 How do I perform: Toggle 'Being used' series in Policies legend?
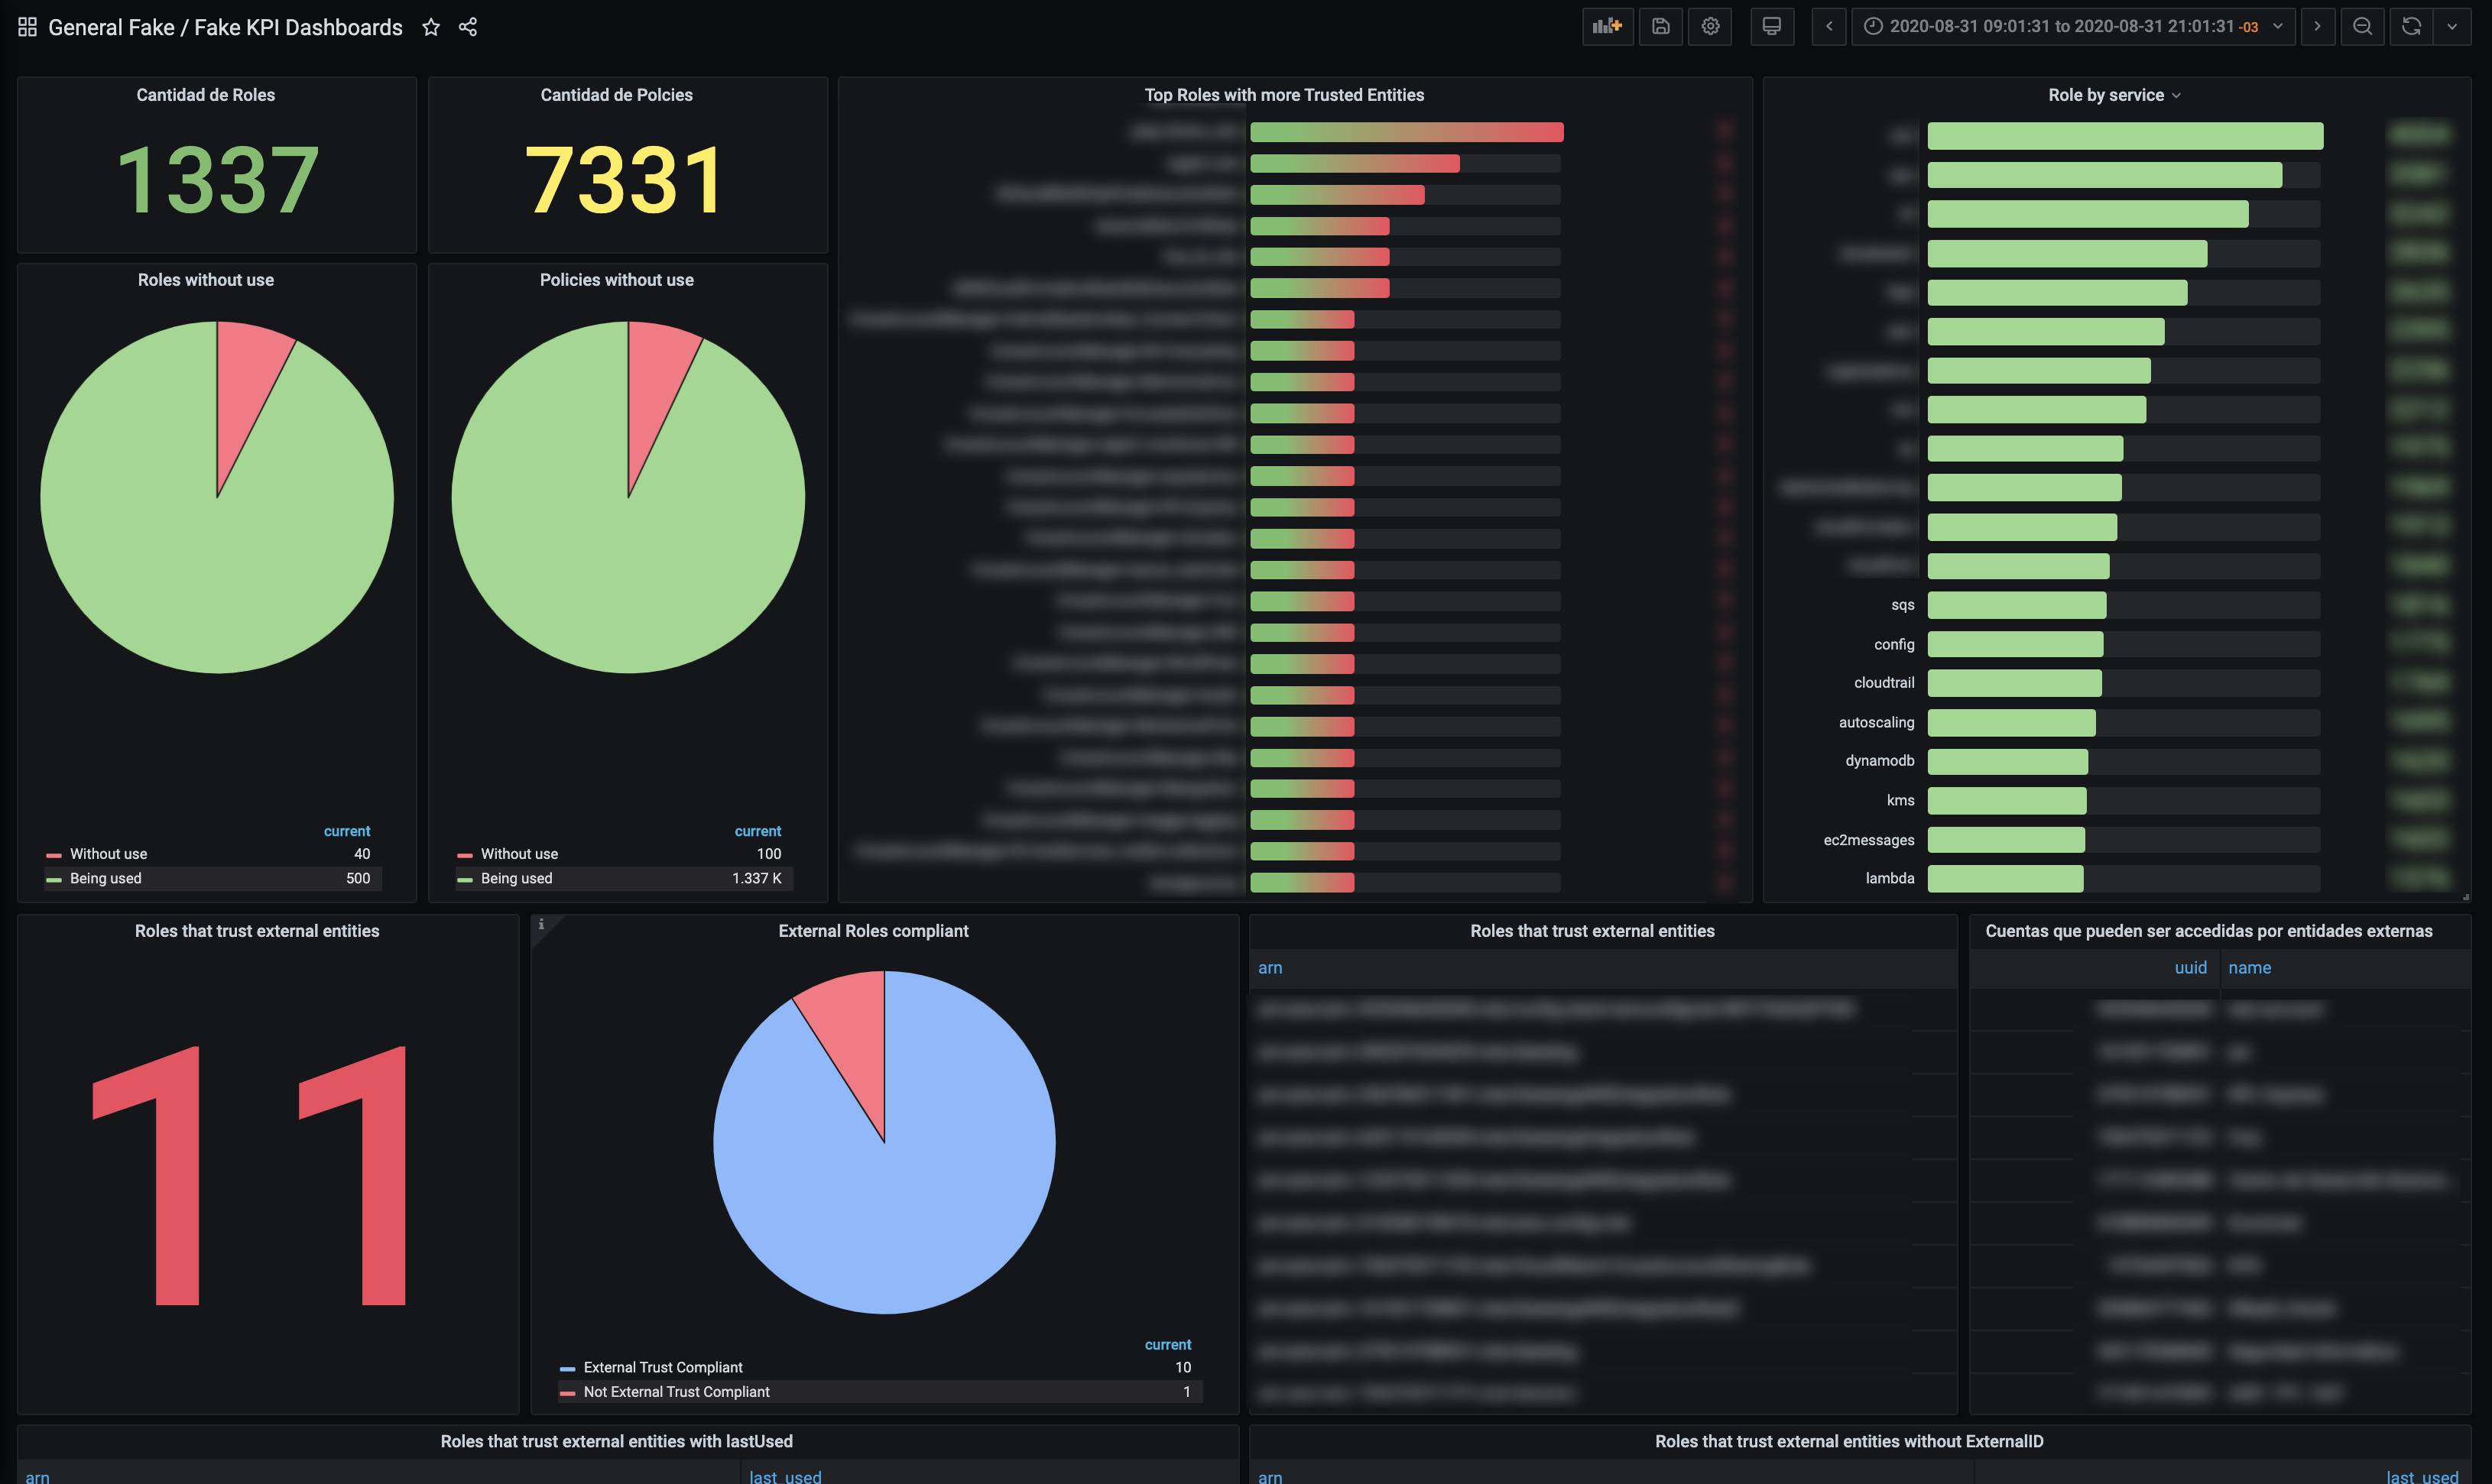[x=516, y=878]
